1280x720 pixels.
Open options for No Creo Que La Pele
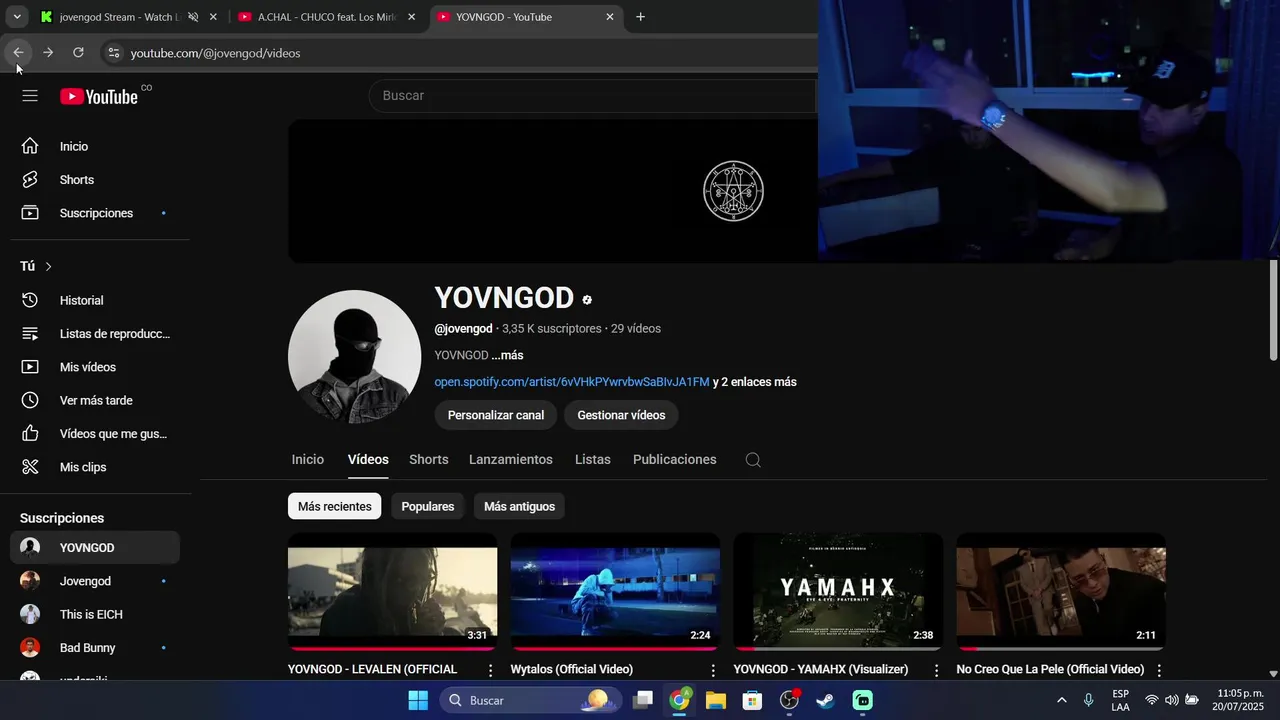[x=1159, y=670]
